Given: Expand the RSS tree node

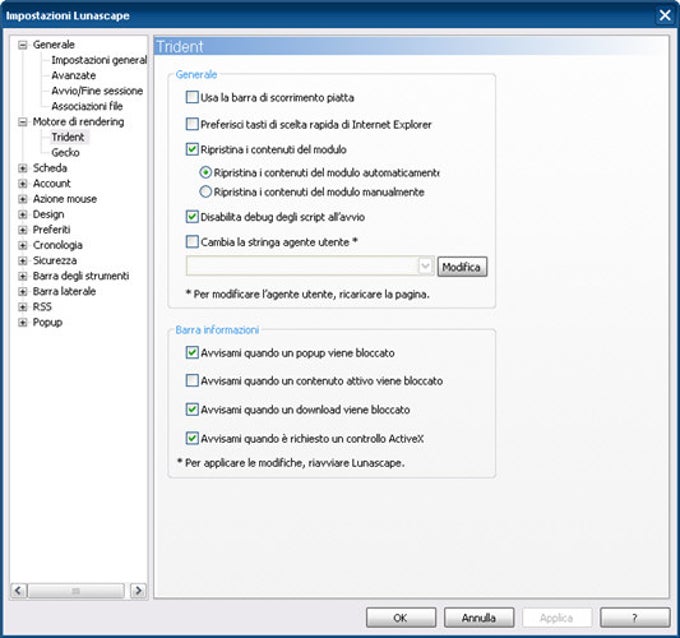Looking at the screenshot, I should click(23, 307).
